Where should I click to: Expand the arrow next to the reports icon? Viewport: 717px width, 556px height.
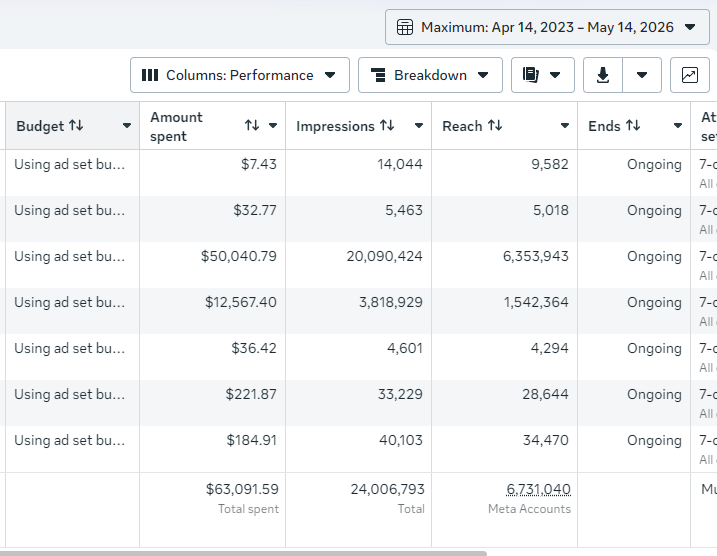[x=555, y=75]
